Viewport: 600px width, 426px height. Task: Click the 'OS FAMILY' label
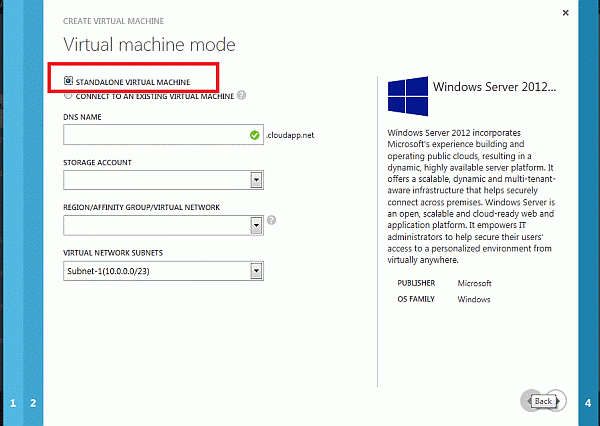coord(416,299)
